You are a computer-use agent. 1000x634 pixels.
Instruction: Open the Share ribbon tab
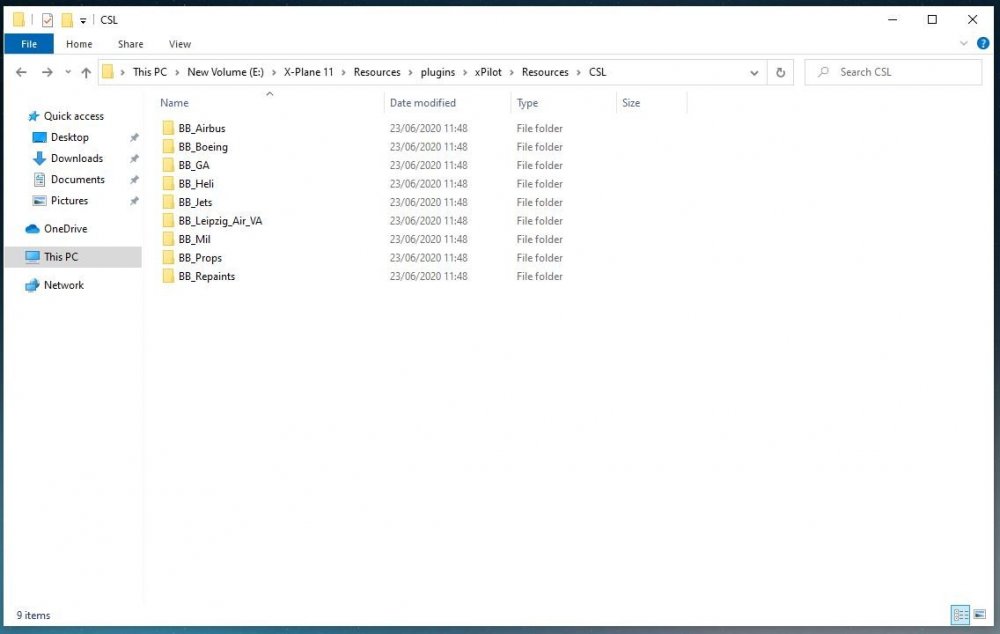[130, 44]
